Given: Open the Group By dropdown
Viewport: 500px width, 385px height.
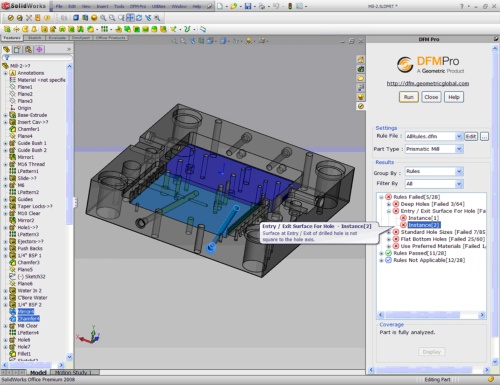Looking at the screenshot, I should (x=459, y=171).
